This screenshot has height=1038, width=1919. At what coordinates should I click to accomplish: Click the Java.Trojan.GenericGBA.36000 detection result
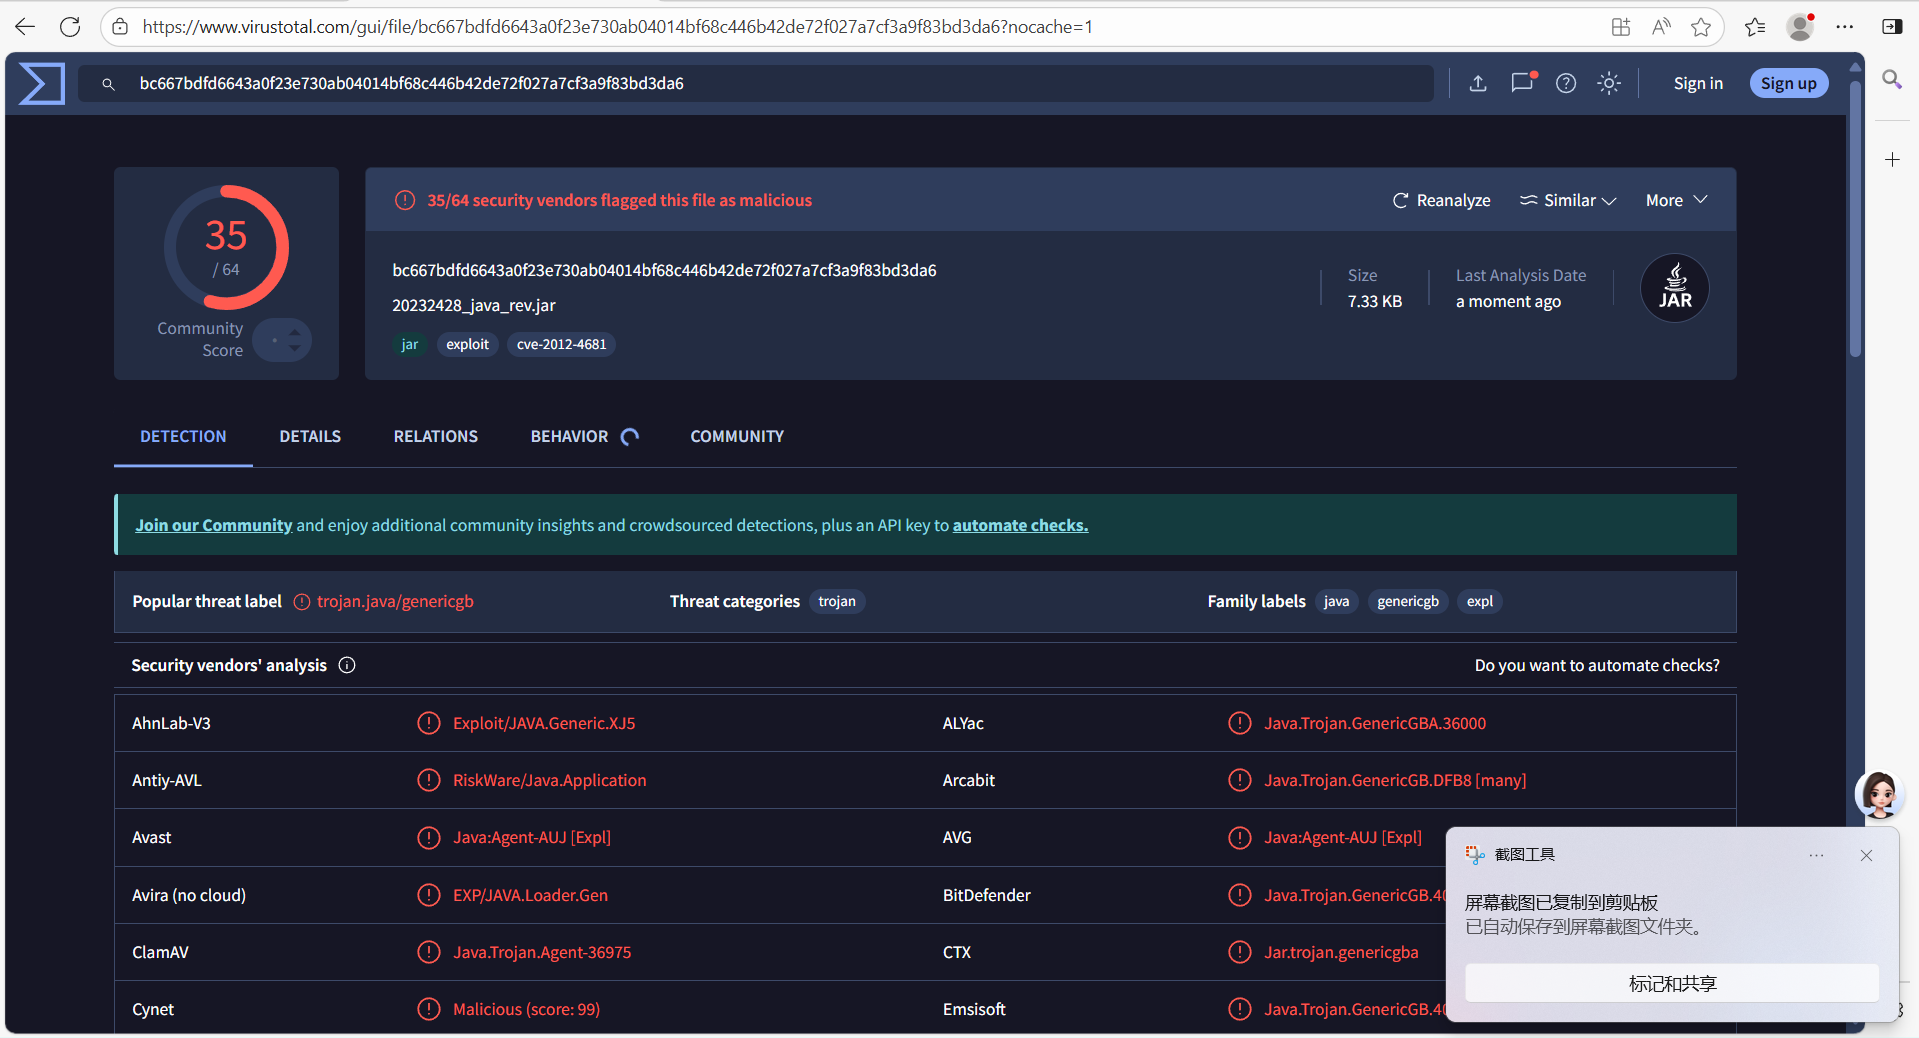pyautogui.click(x=1375, y=723)
